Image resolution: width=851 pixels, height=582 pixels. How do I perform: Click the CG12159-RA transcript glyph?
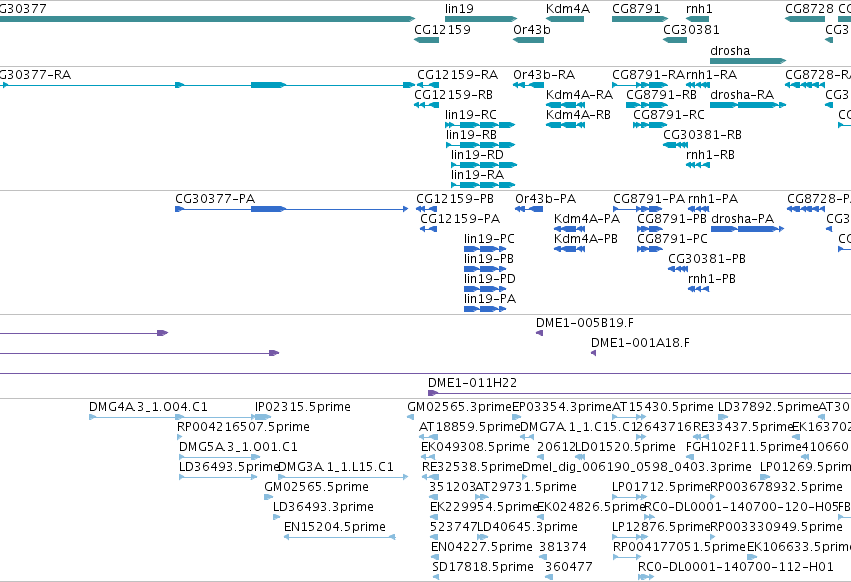point(428,85)
